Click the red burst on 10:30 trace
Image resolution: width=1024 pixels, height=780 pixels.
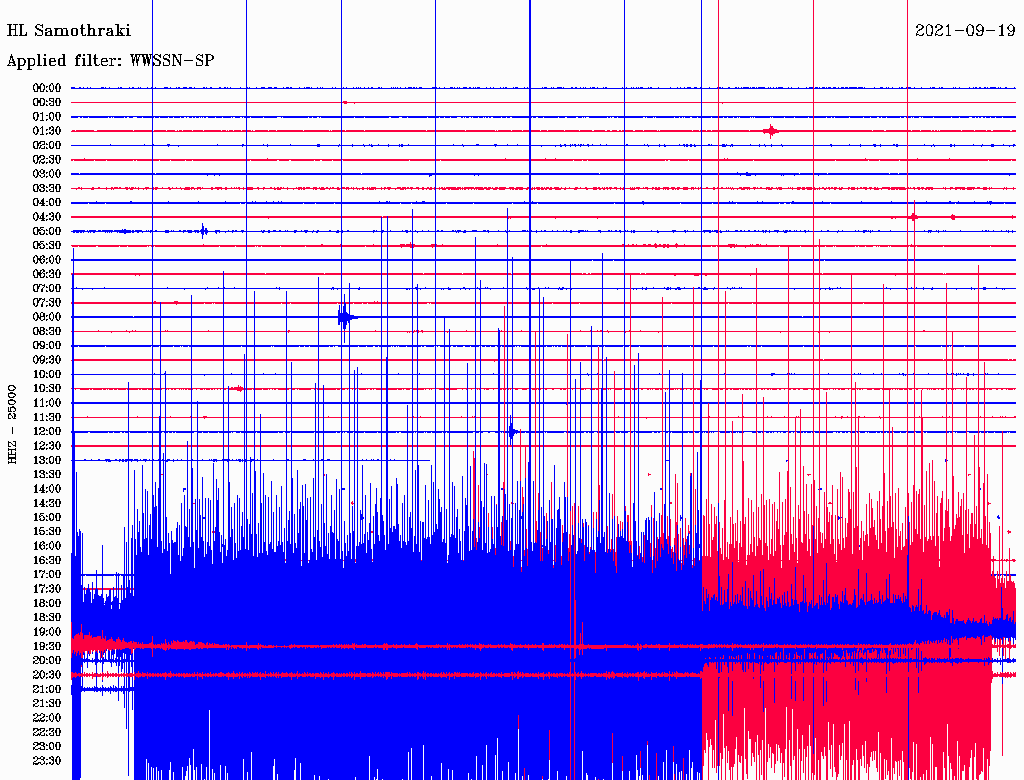(236, 389)
